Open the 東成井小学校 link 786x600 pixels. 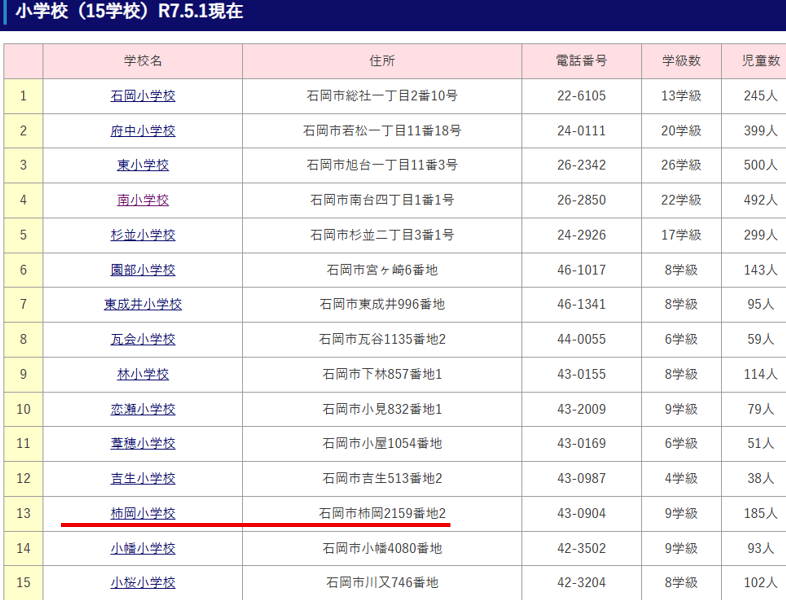point(143,304)
